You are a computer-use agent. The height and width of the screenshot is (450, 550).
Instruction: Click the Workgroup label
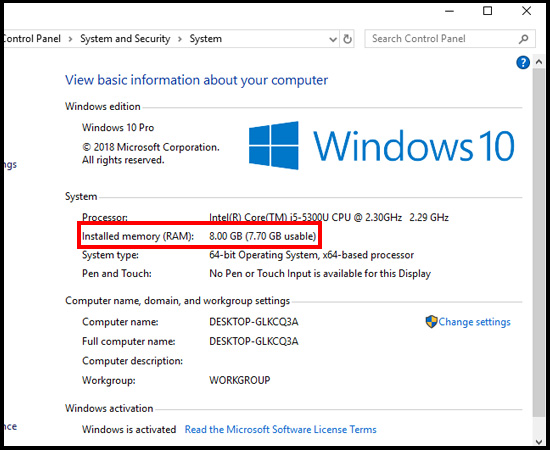[x=108, y=381]
